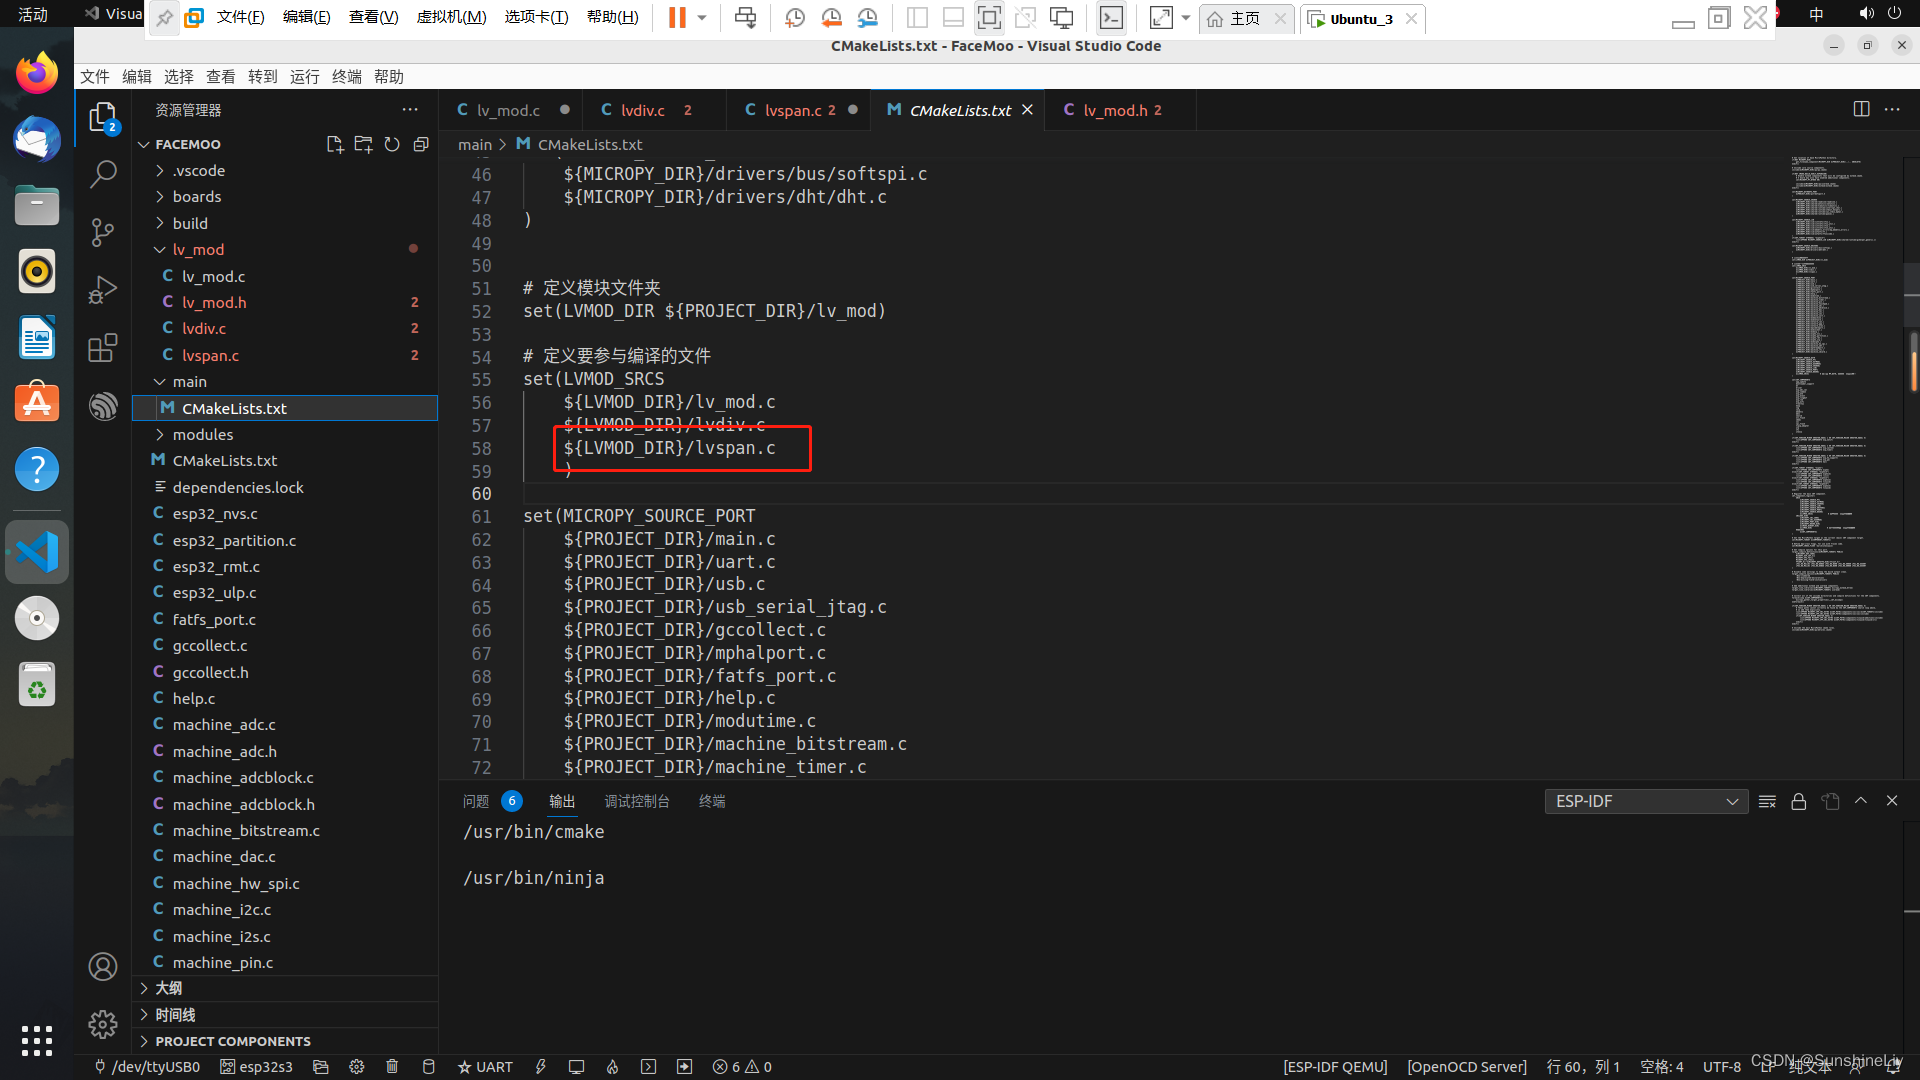Open the ESP-IDF output channel dropdown
The height and width of the screenshot is (1080, 1920).
pyautogui.click(x=1645, y=801)
